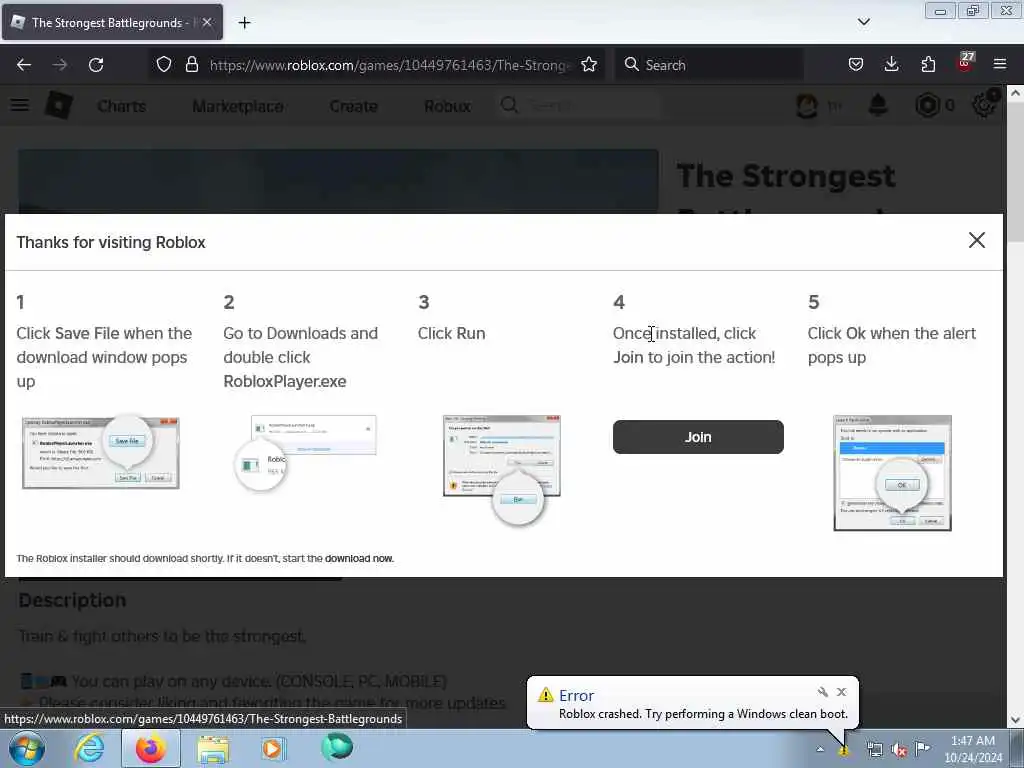The width and height of the screenshot is (1024, 768).
Task: Click the Firefox back arrow
Action: tap(24, 65)
